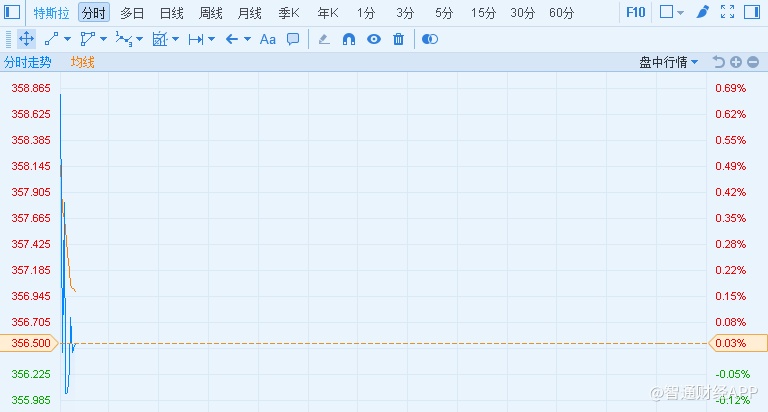Expand the layout square dropdown arrow
The height and width of the screenshot is (412, 768).
pos(680,13)
